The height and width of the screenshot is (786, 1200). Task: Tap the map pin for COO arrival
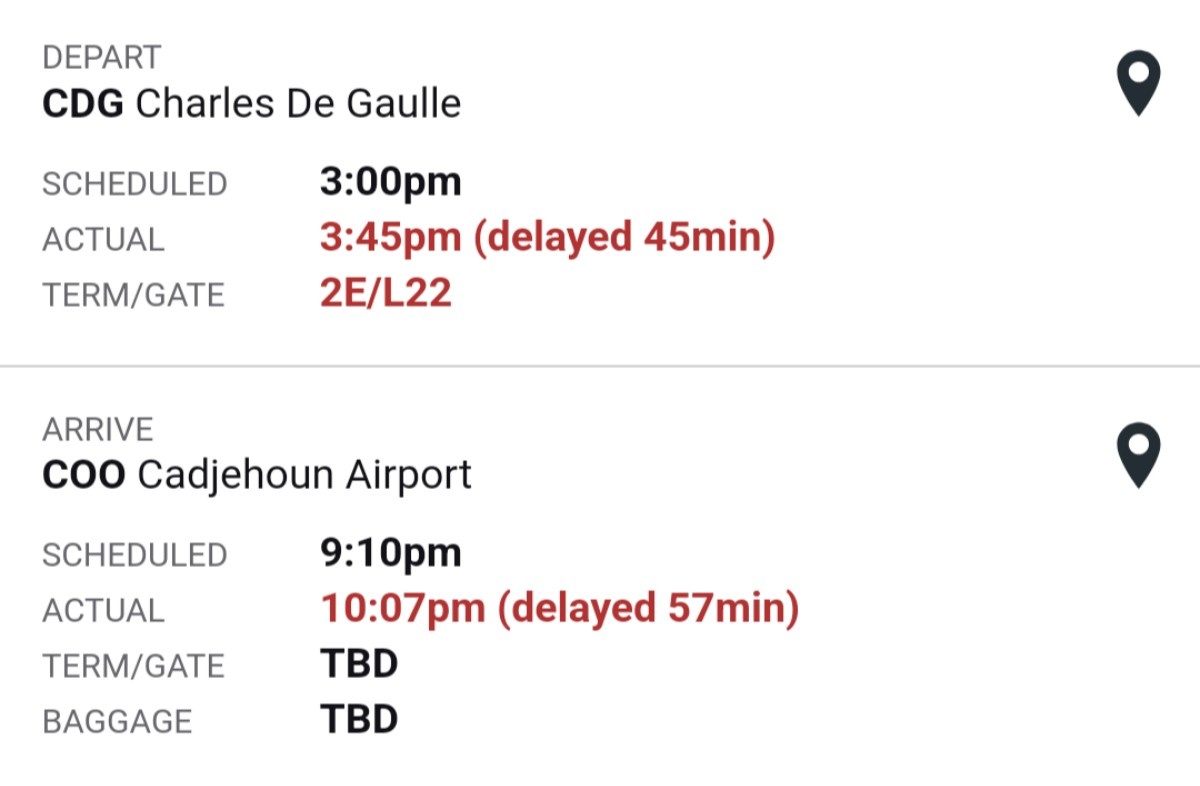[1138, 454]
